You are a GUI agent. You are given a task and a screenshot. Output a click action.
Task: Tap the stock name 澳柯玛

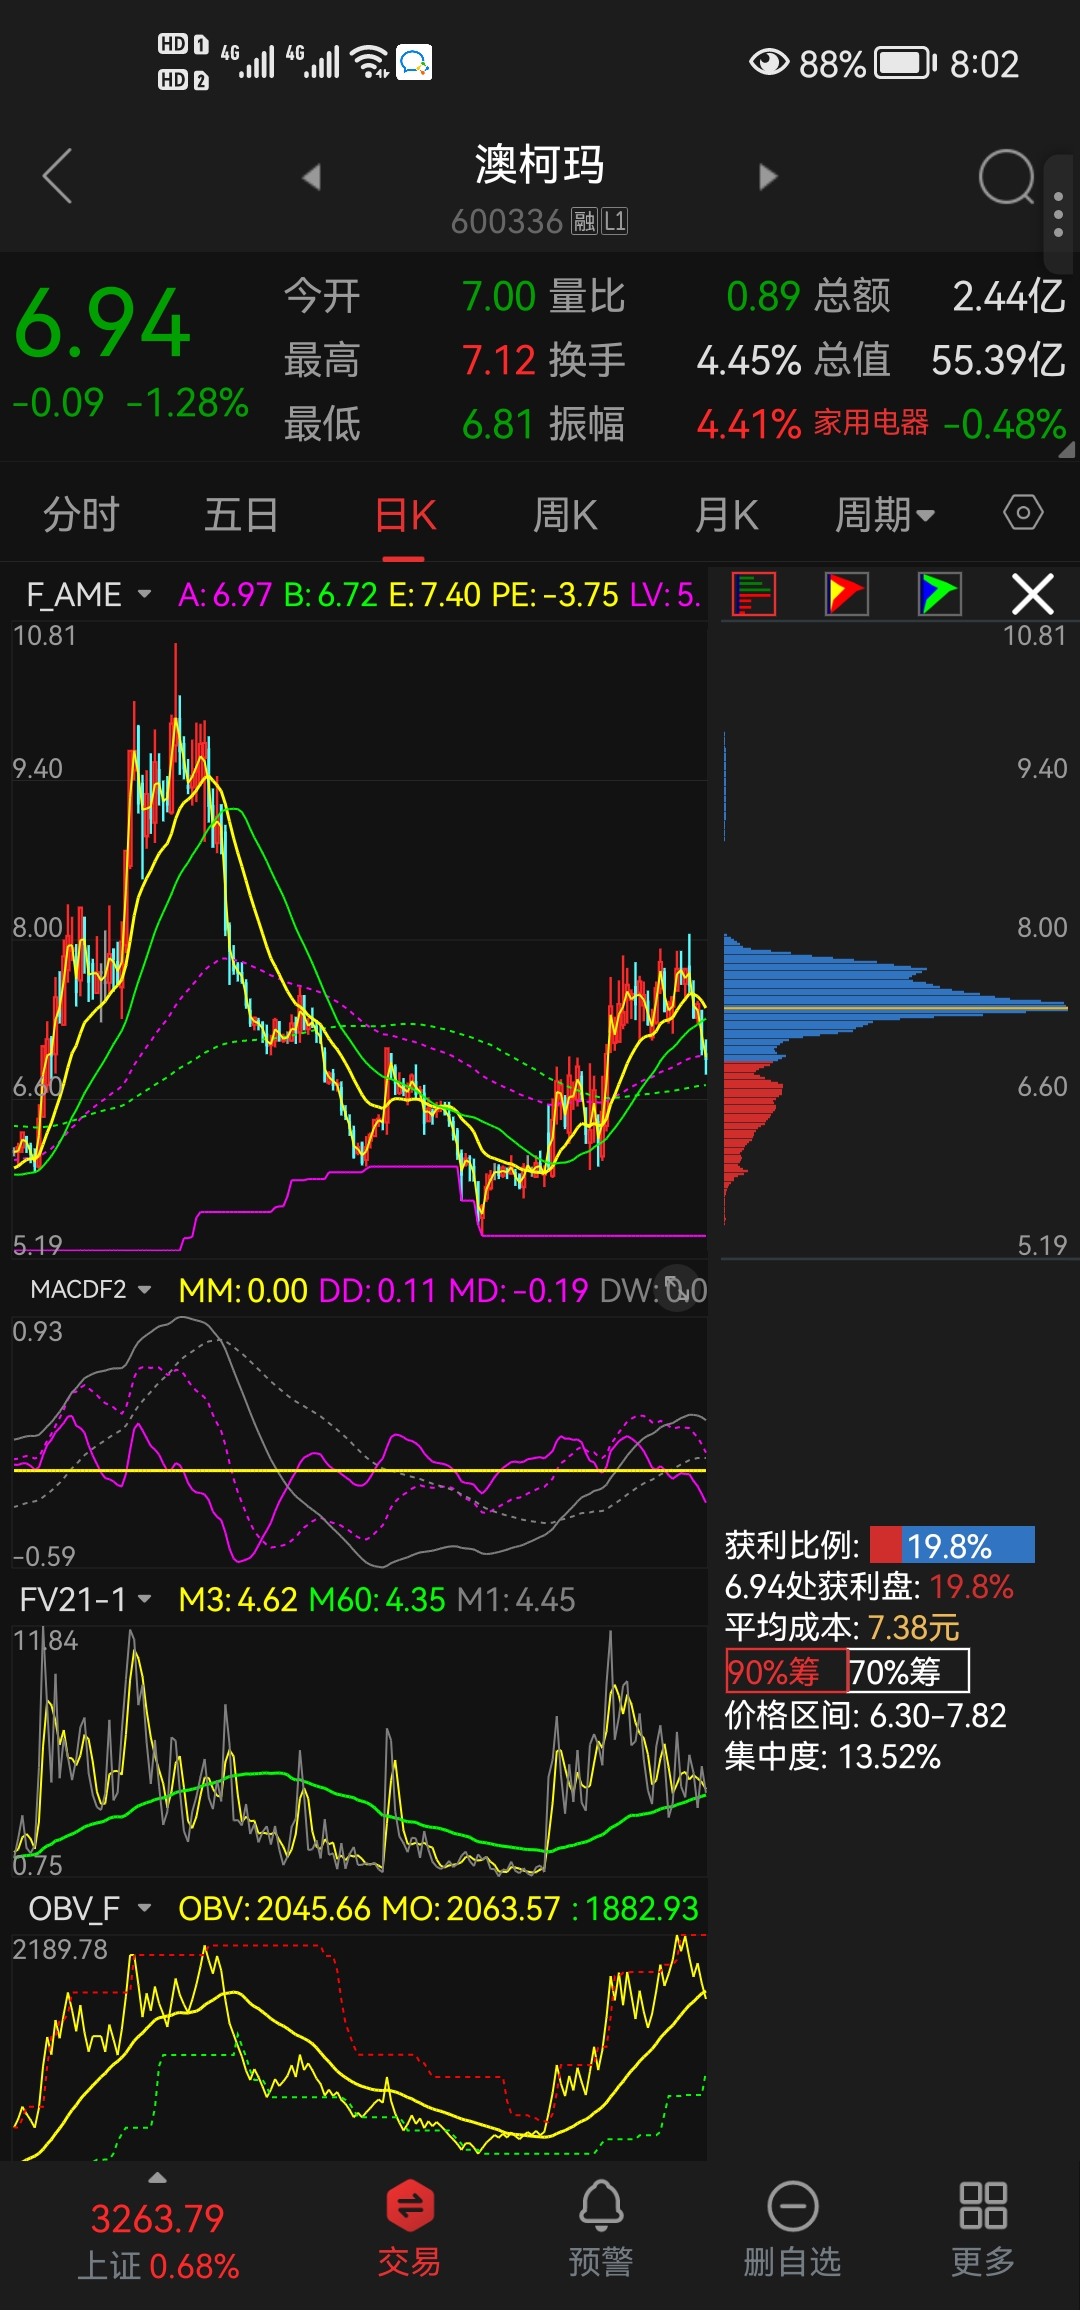[x=539, y=165]
